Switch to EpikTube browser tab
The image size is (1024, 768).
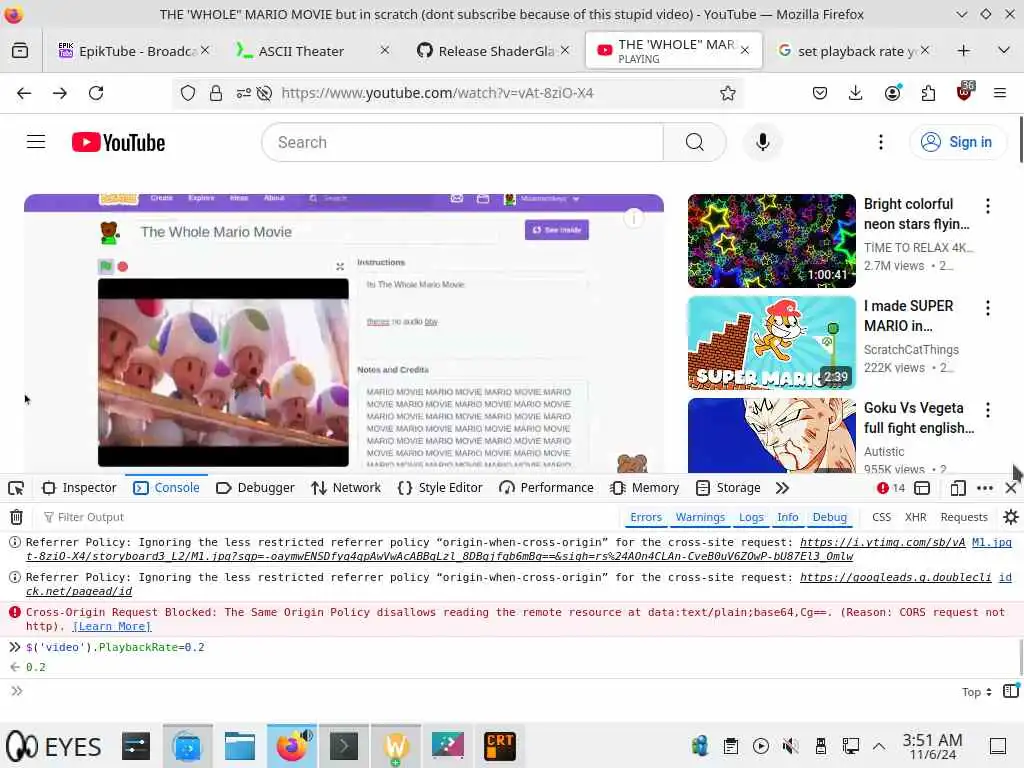134,51
